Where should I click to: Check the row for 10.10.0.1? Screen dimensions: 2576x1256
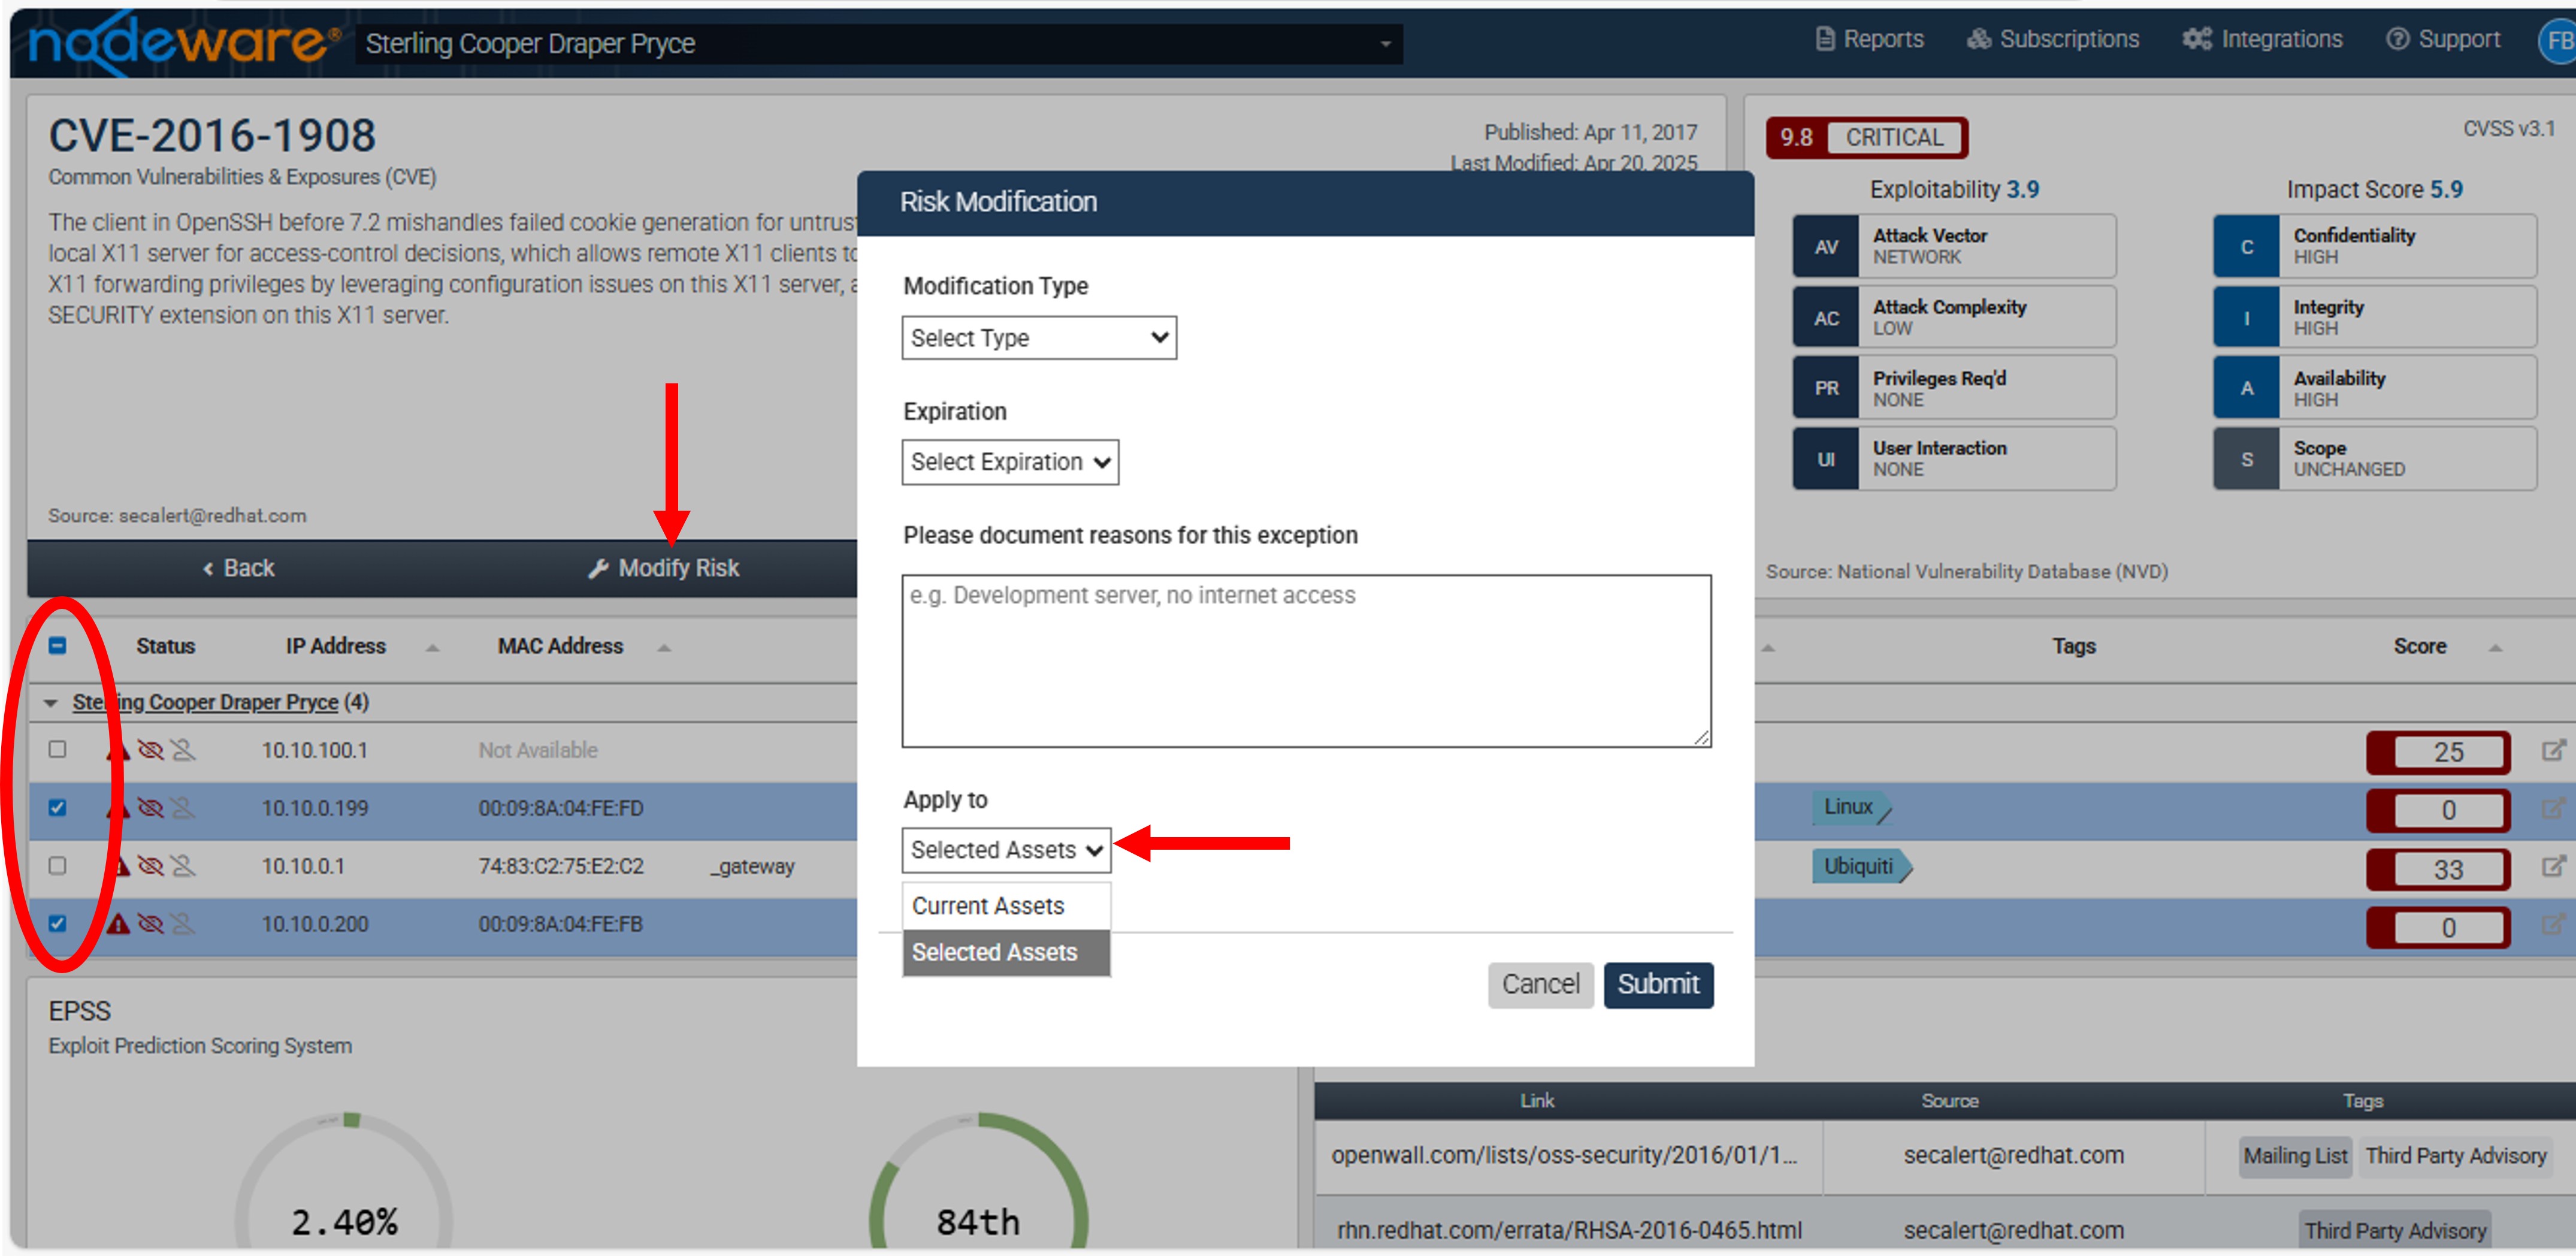(58, 865)
